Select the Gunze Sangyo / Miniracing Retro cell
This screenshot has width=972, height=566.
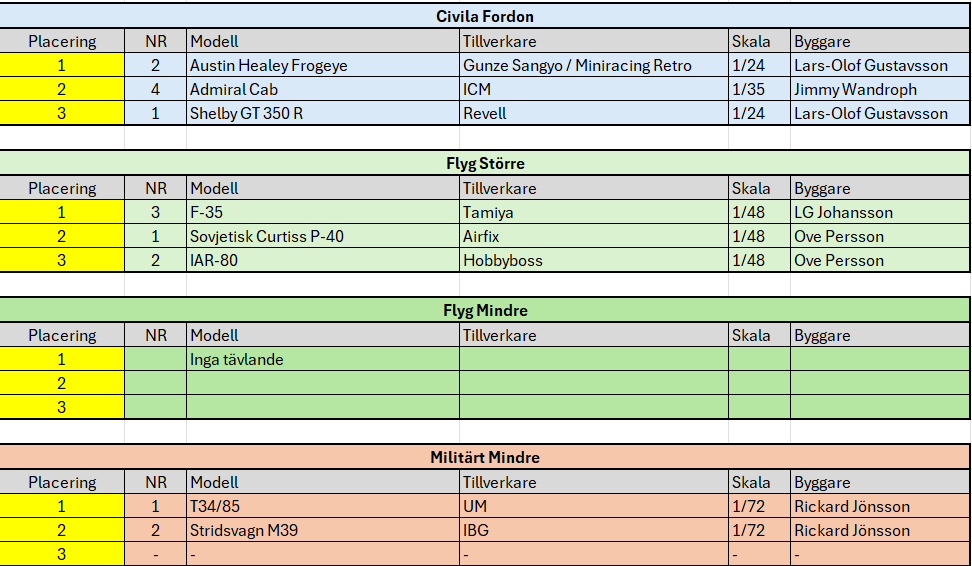[577, 65]
